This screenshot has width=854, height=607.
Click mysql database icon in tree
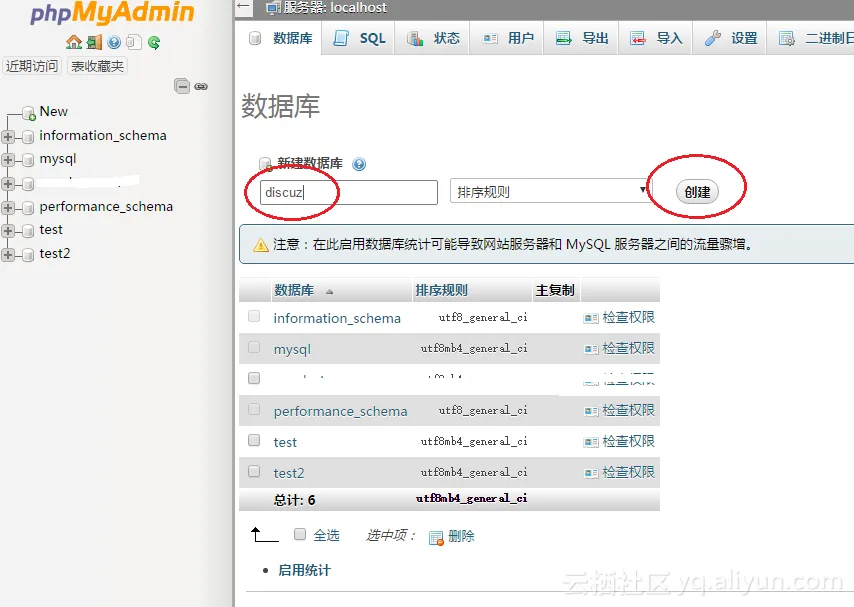tap(28, 160)
